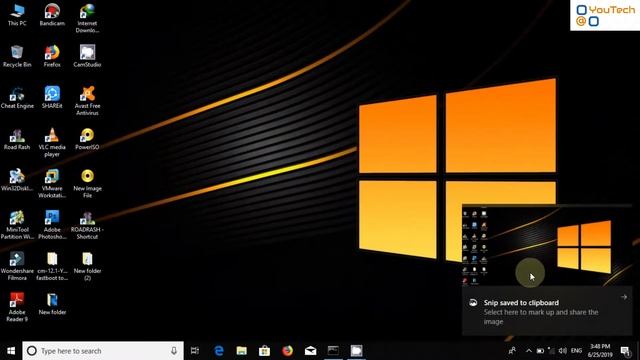Expand the hidden system tray icons
640x360 pixels.
(x=529, y=351)
